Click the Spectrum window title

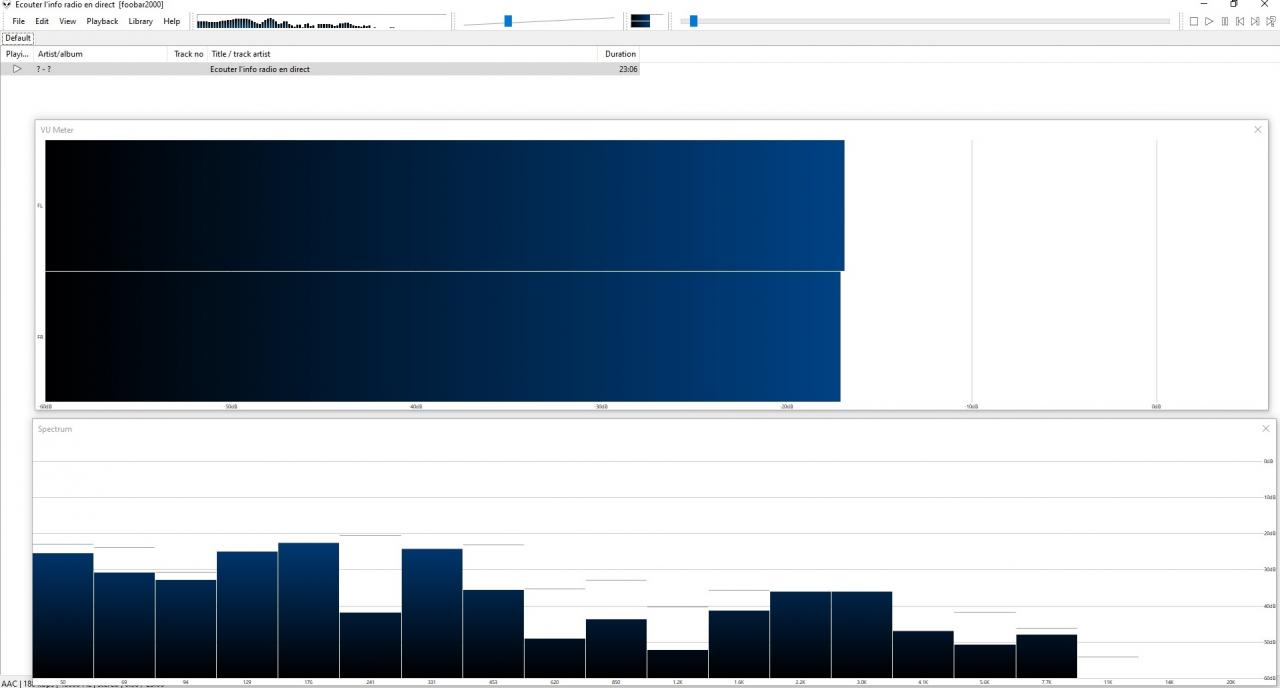click(55, 429)
